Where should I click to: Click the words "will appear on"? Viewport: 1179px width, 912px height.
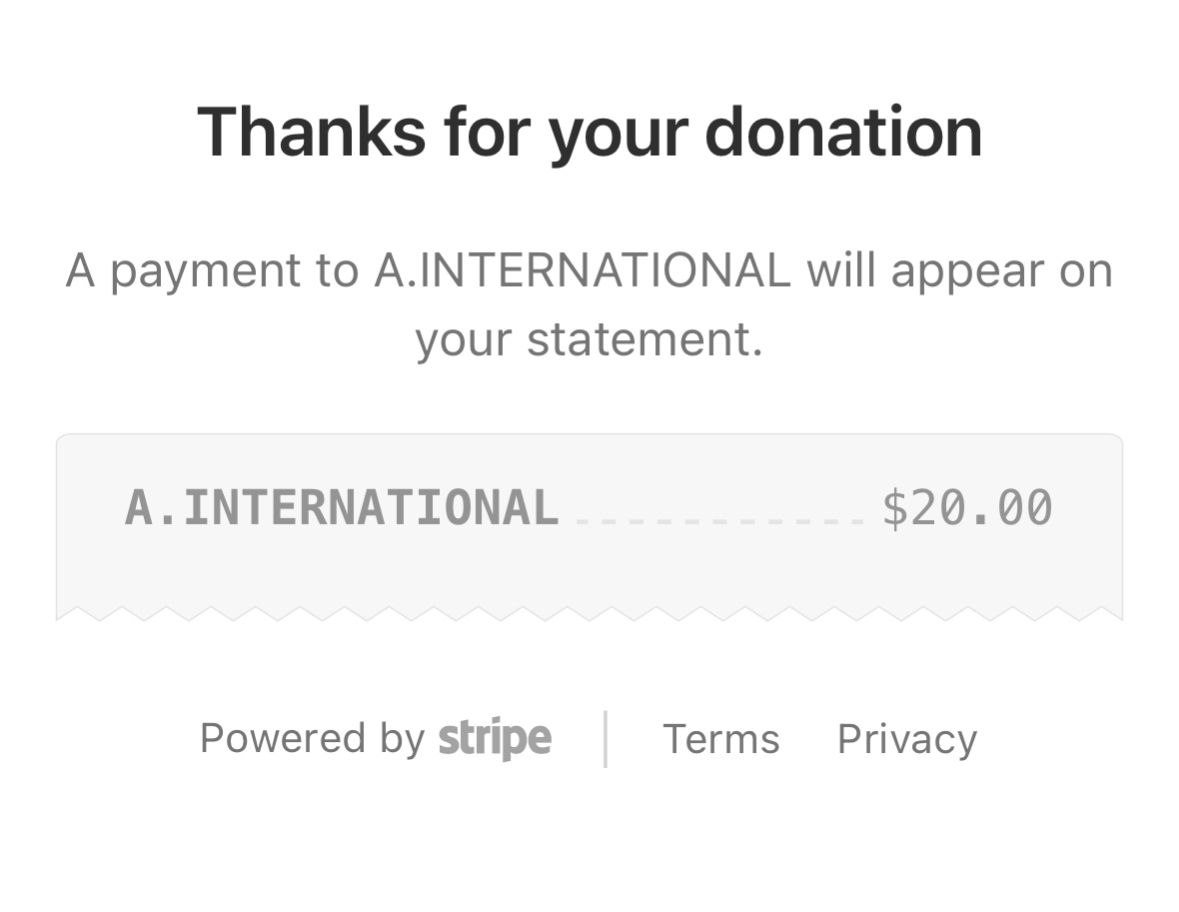click(960, 272)
